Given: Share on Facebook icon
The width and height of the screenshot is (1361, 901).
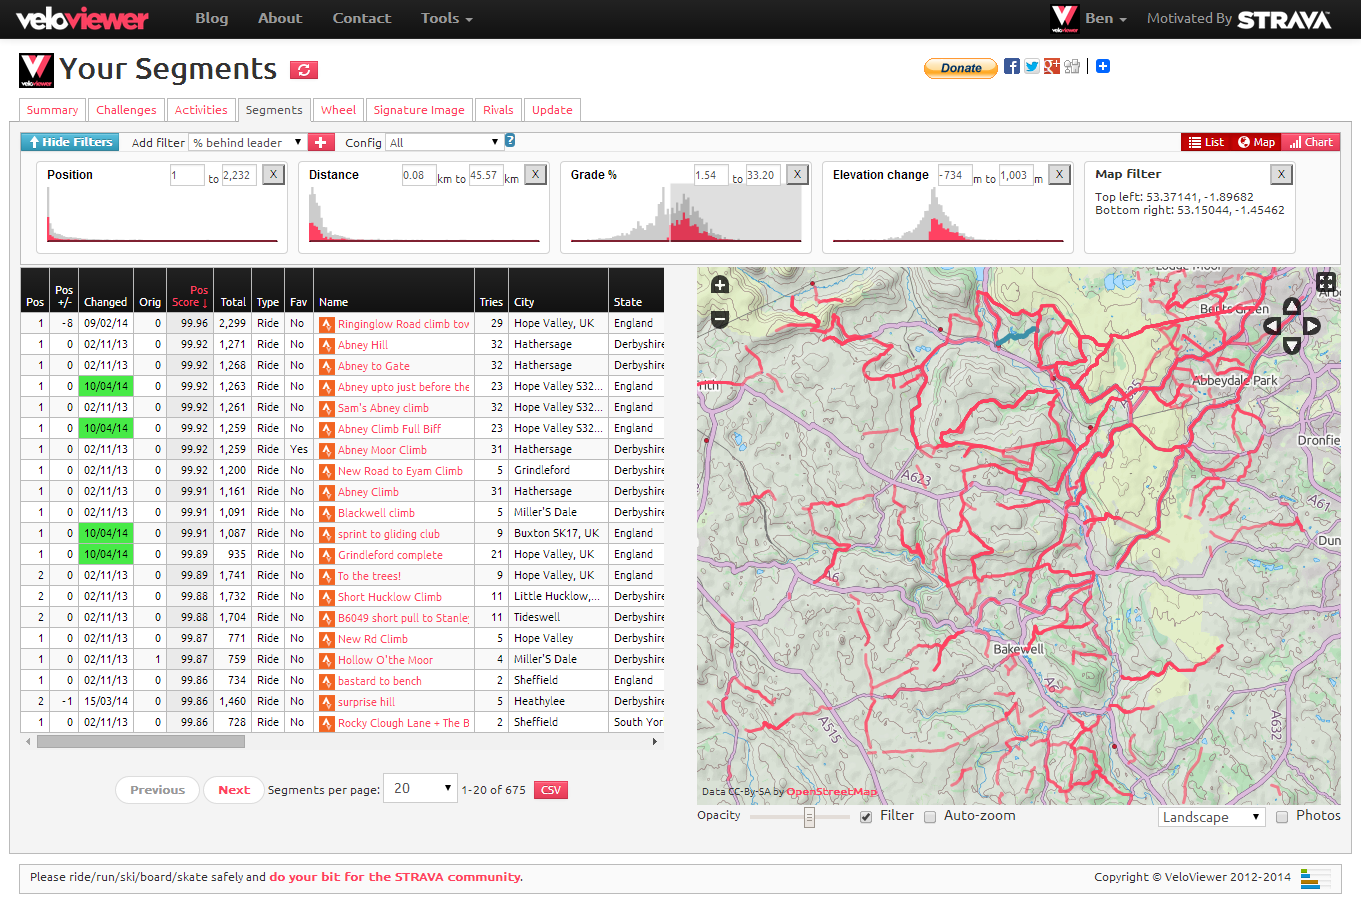Looking at the screenshot, I should (x=1012, y=67).
